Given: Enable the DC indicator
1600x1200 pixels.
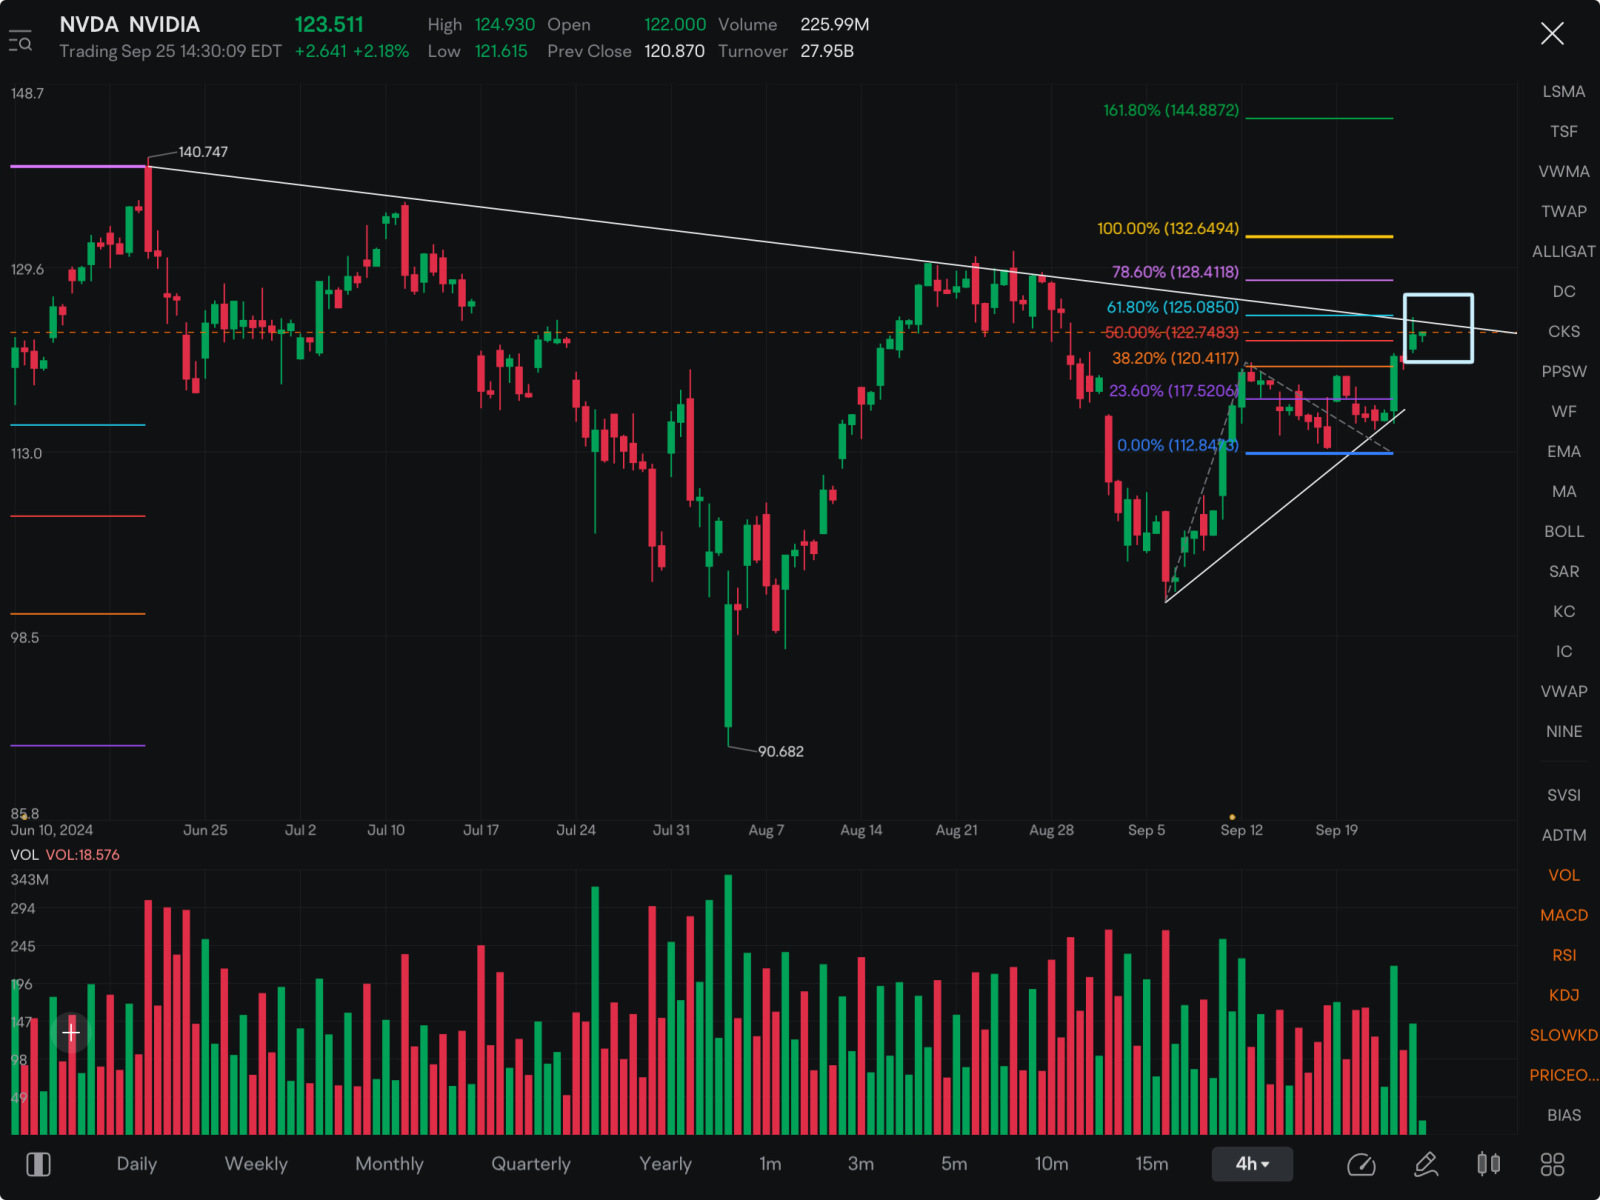Looking at the screenshot, I should (1564, 292).
